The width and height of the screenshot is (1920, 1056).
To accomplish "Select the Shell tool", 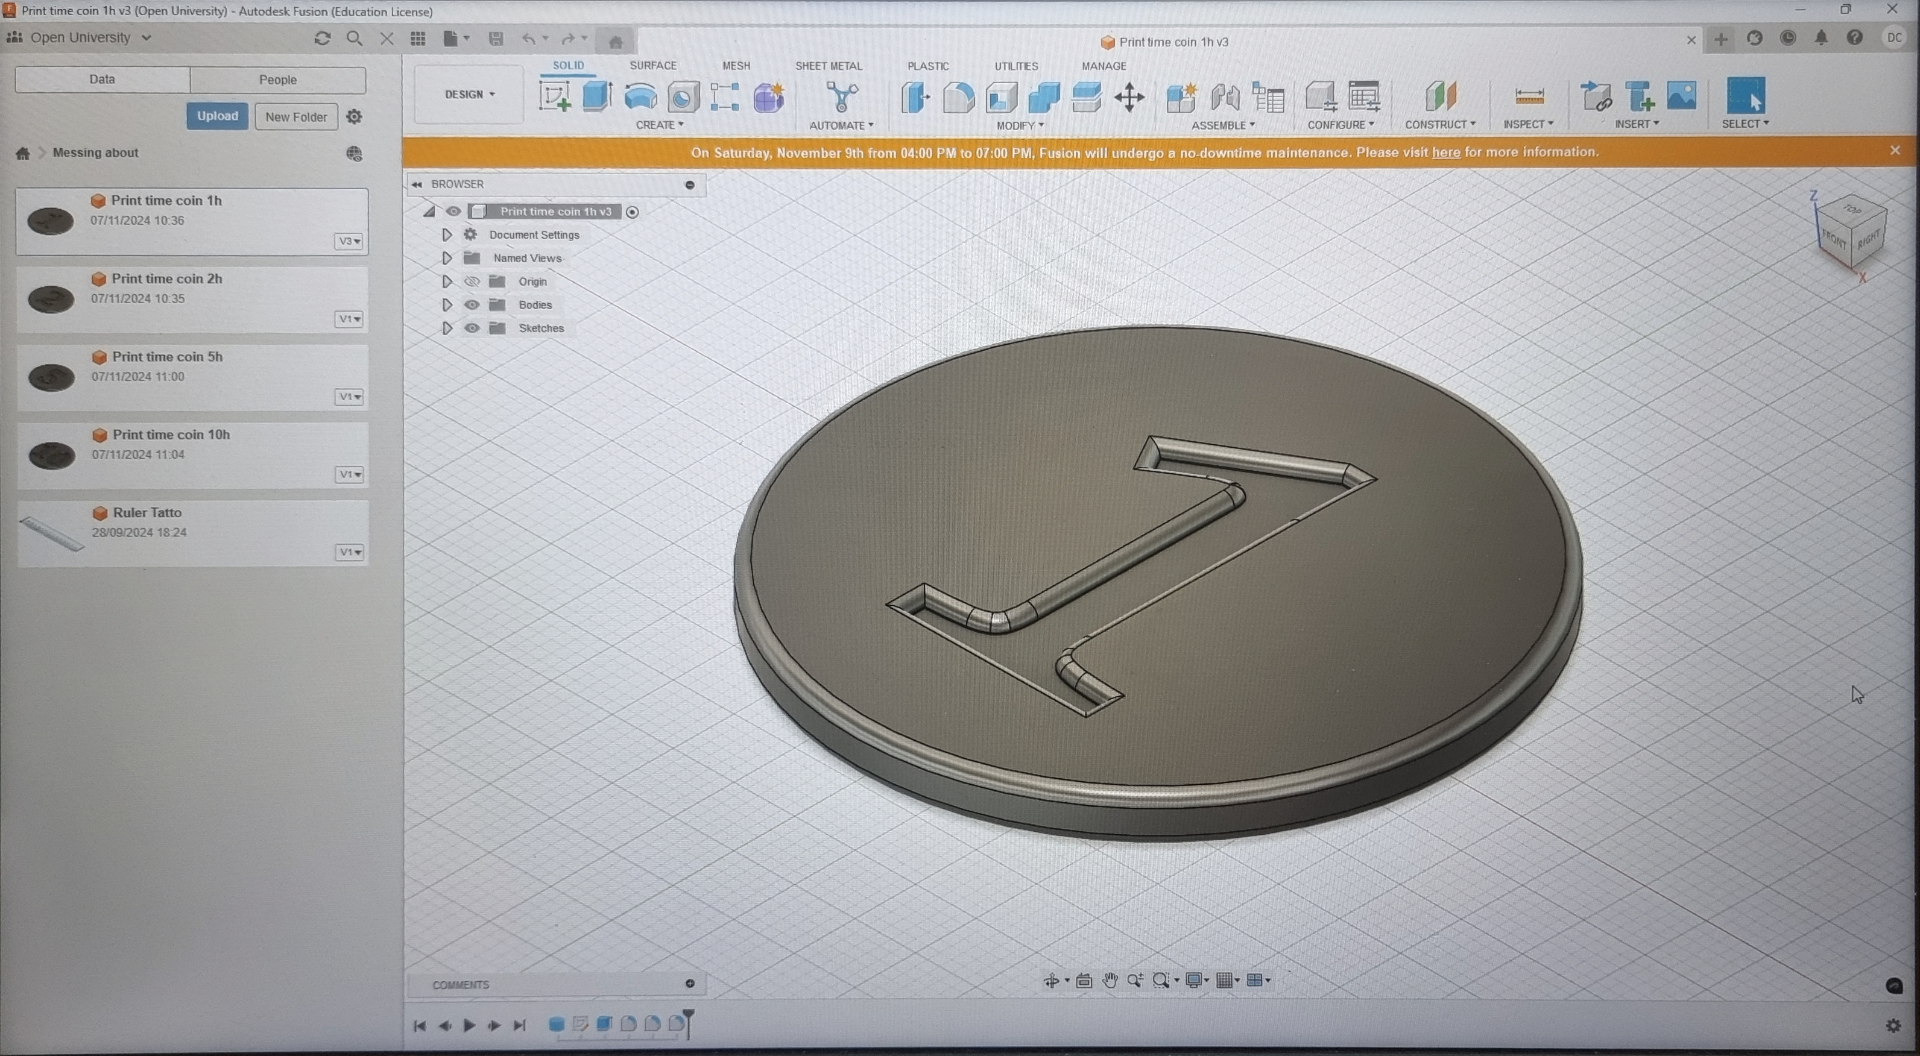I will point(1001,97).
